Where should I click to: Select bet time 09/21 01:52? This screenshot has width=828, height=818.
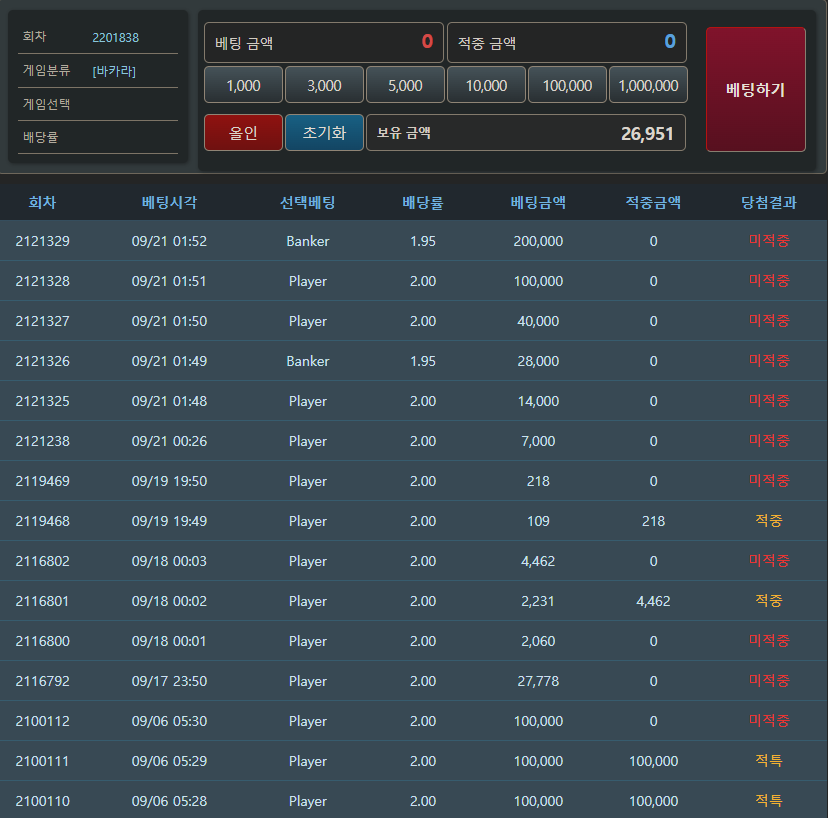point(169,241)
